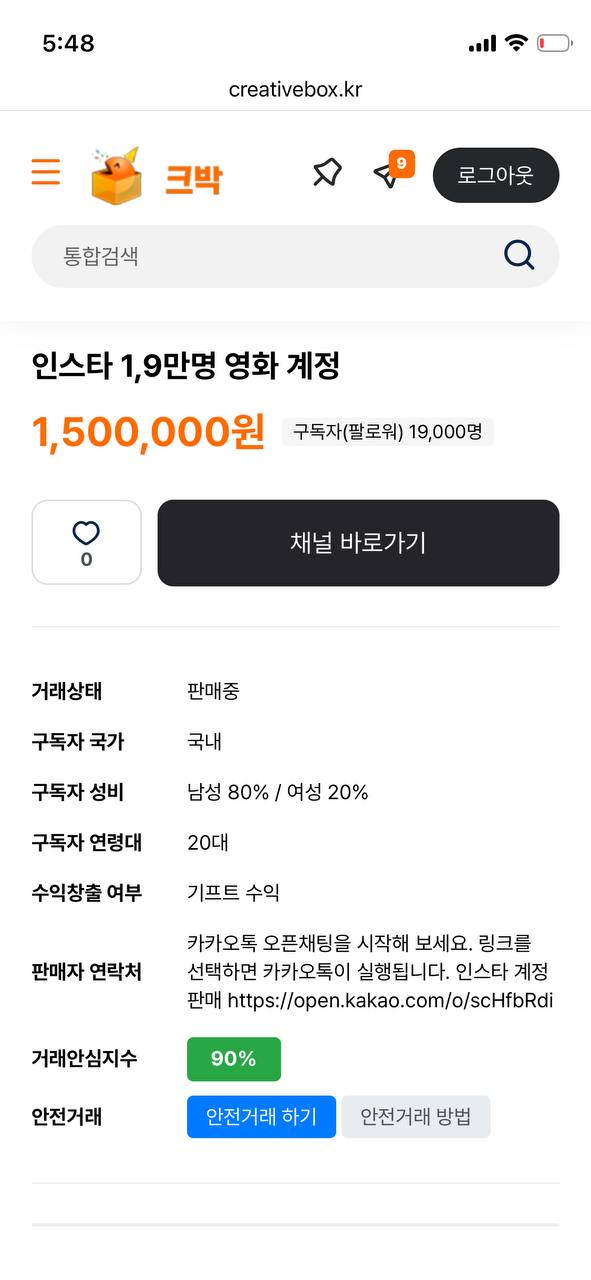Open the orange hamburger menu

coord(46,172)
